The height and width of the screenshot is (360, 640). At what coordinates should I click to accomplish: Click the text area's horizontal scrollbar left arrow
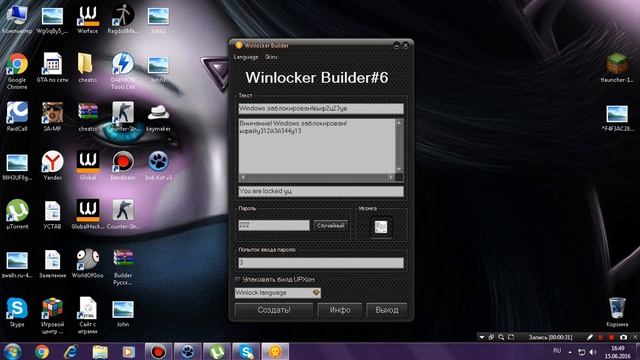click(x=243, y=178)
